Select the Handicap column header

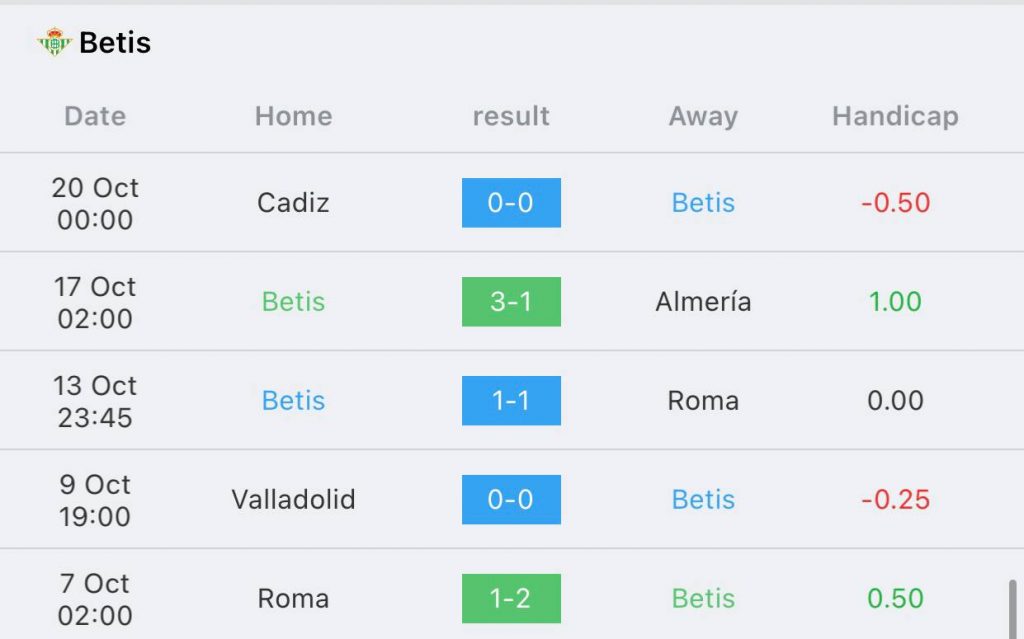(895, 116)
